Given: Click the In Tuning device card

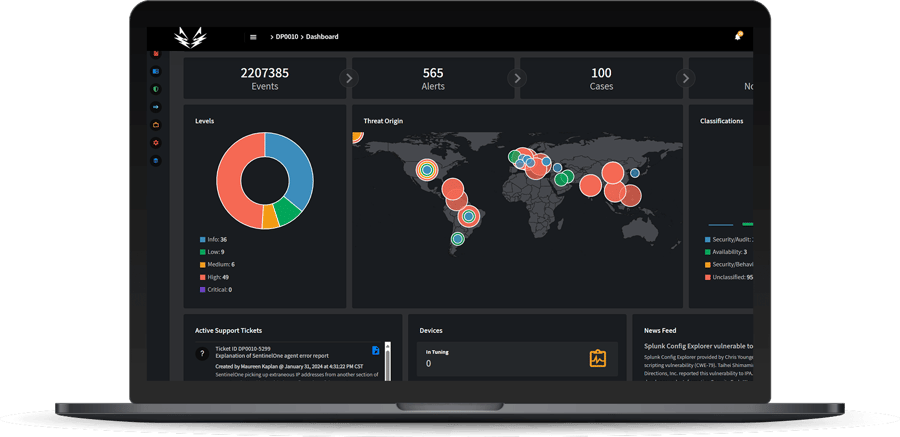Looking at the screenshot, I should point(517,359).
